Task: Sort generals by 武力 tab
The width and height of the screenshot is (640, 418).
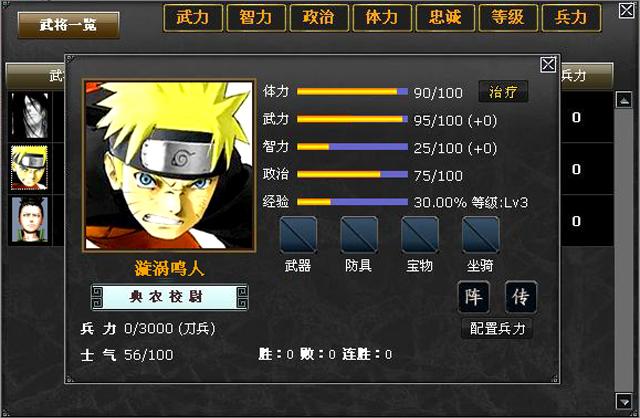Action: (193, 18)
